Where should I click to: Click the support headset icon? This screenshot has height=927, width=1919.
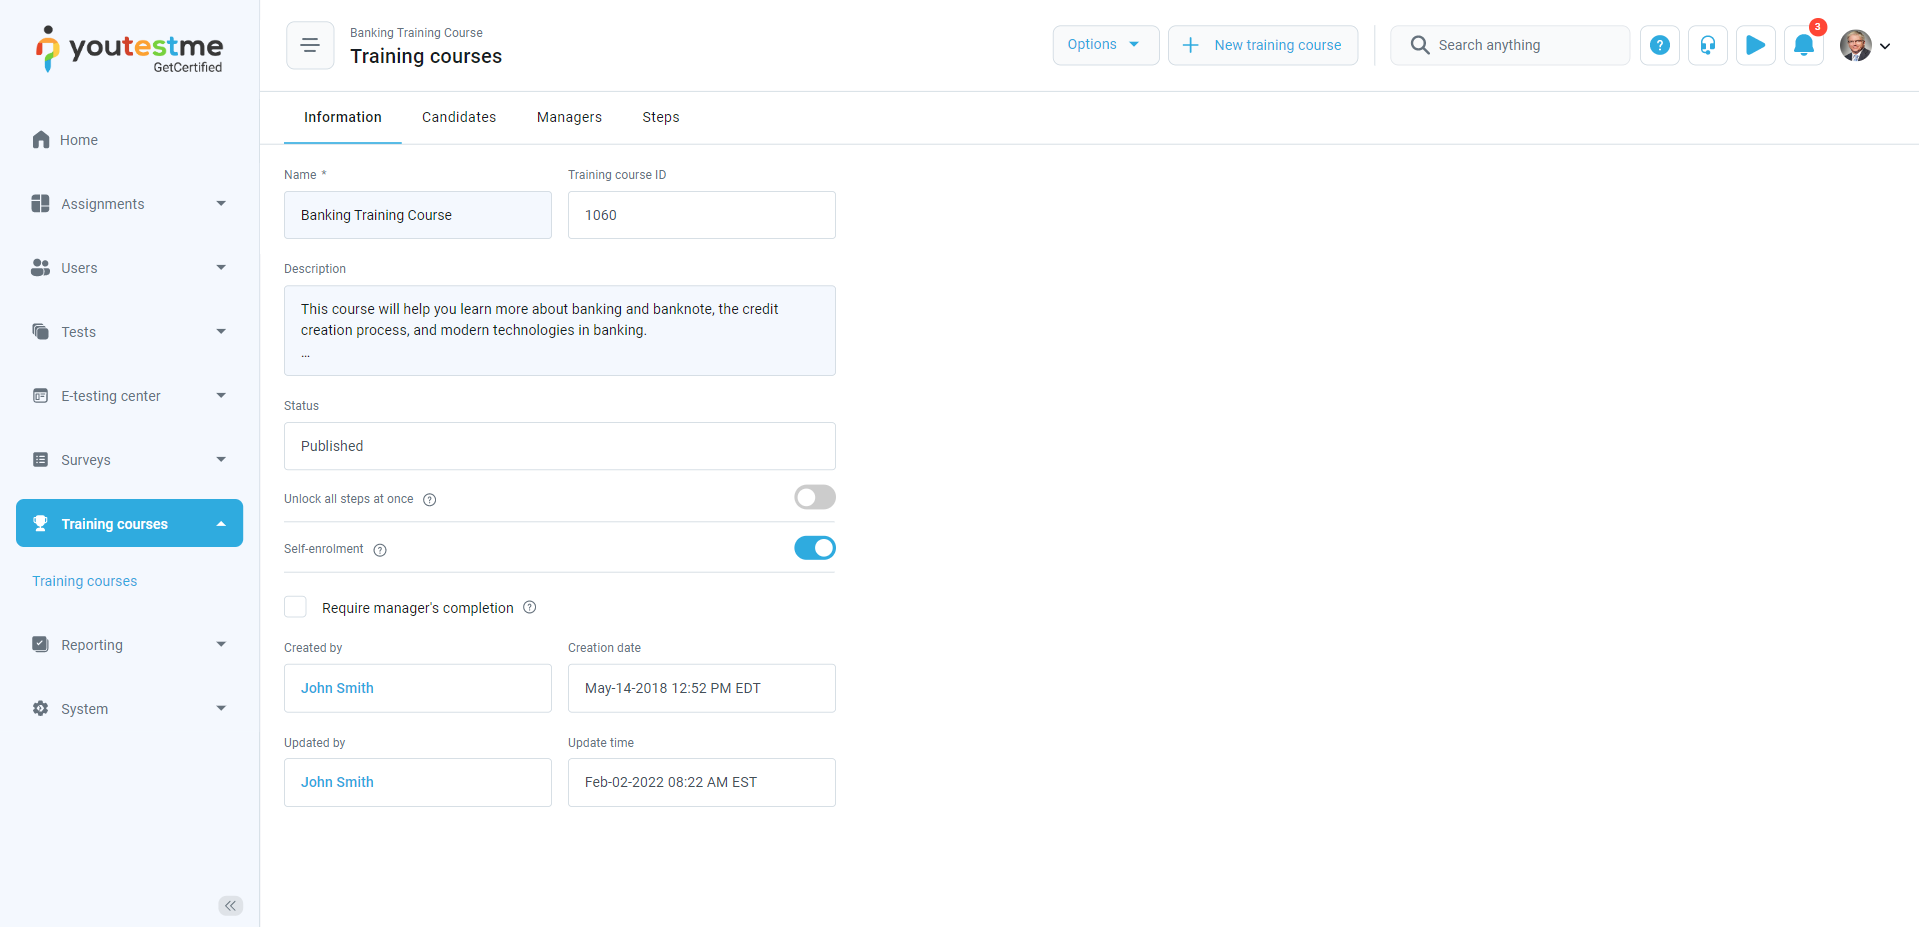(x=1707, y=45)
